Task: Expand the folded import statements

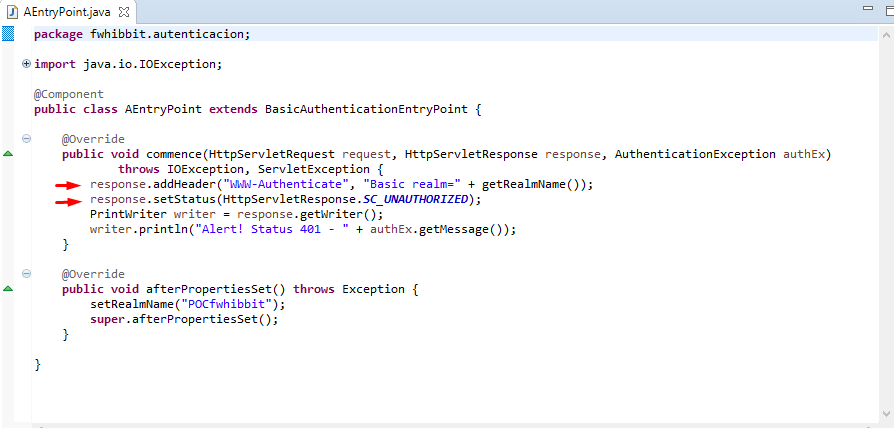Action: 26,64
